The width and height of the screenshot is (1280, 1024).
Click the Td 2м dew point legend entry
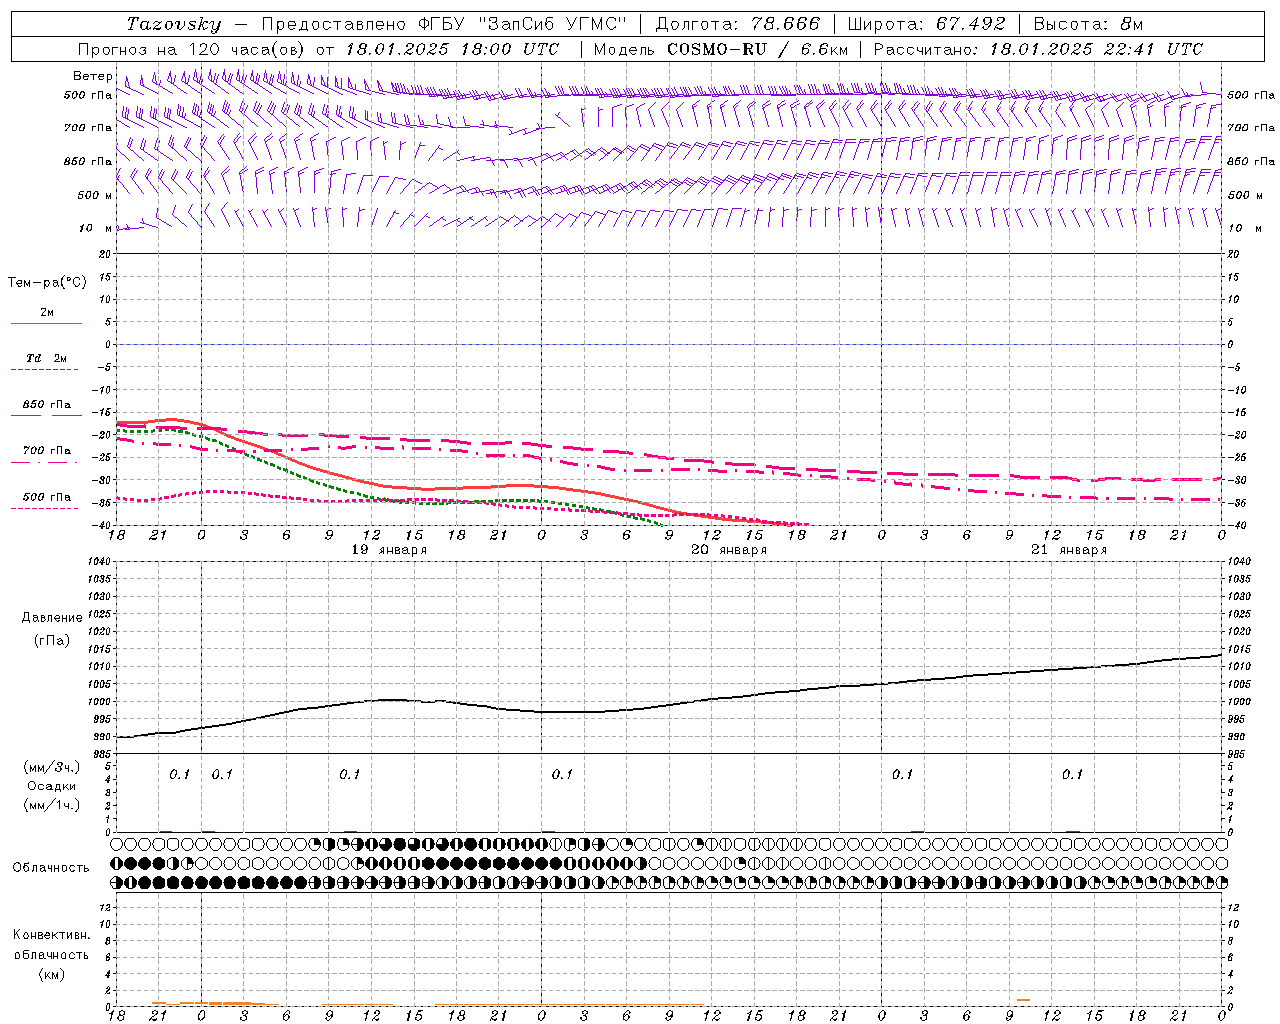pyautogui.click(x=47, y=363)
